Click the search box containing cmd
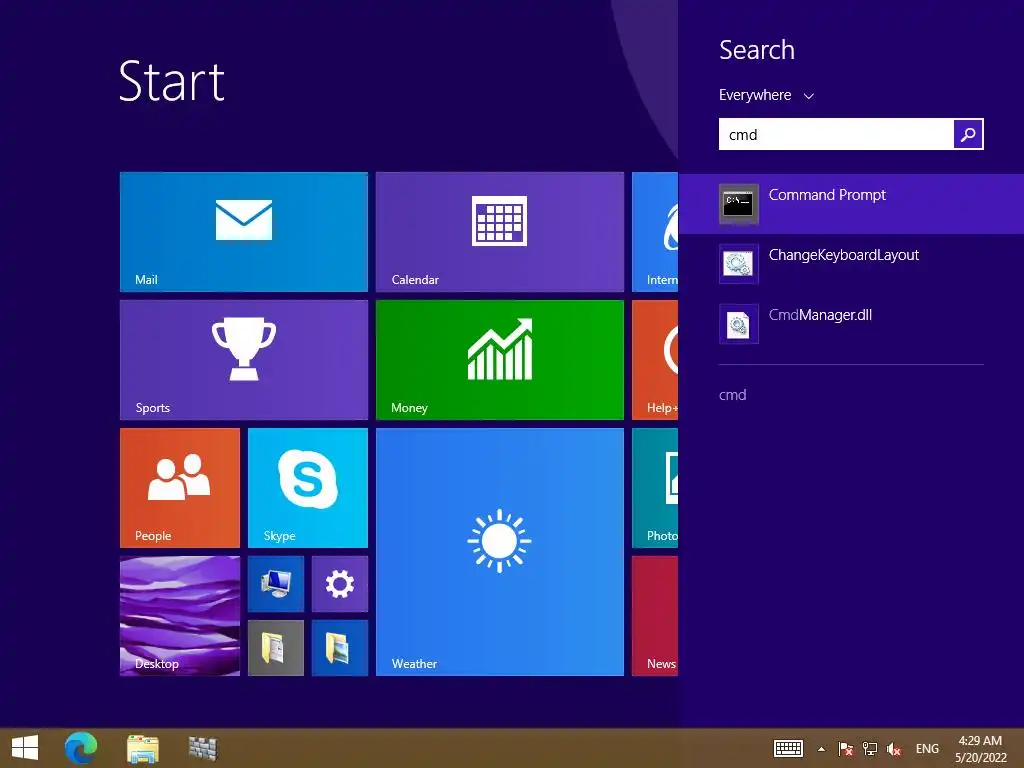This screenshot has height=768, width=1024. click(x=836, y=135)
